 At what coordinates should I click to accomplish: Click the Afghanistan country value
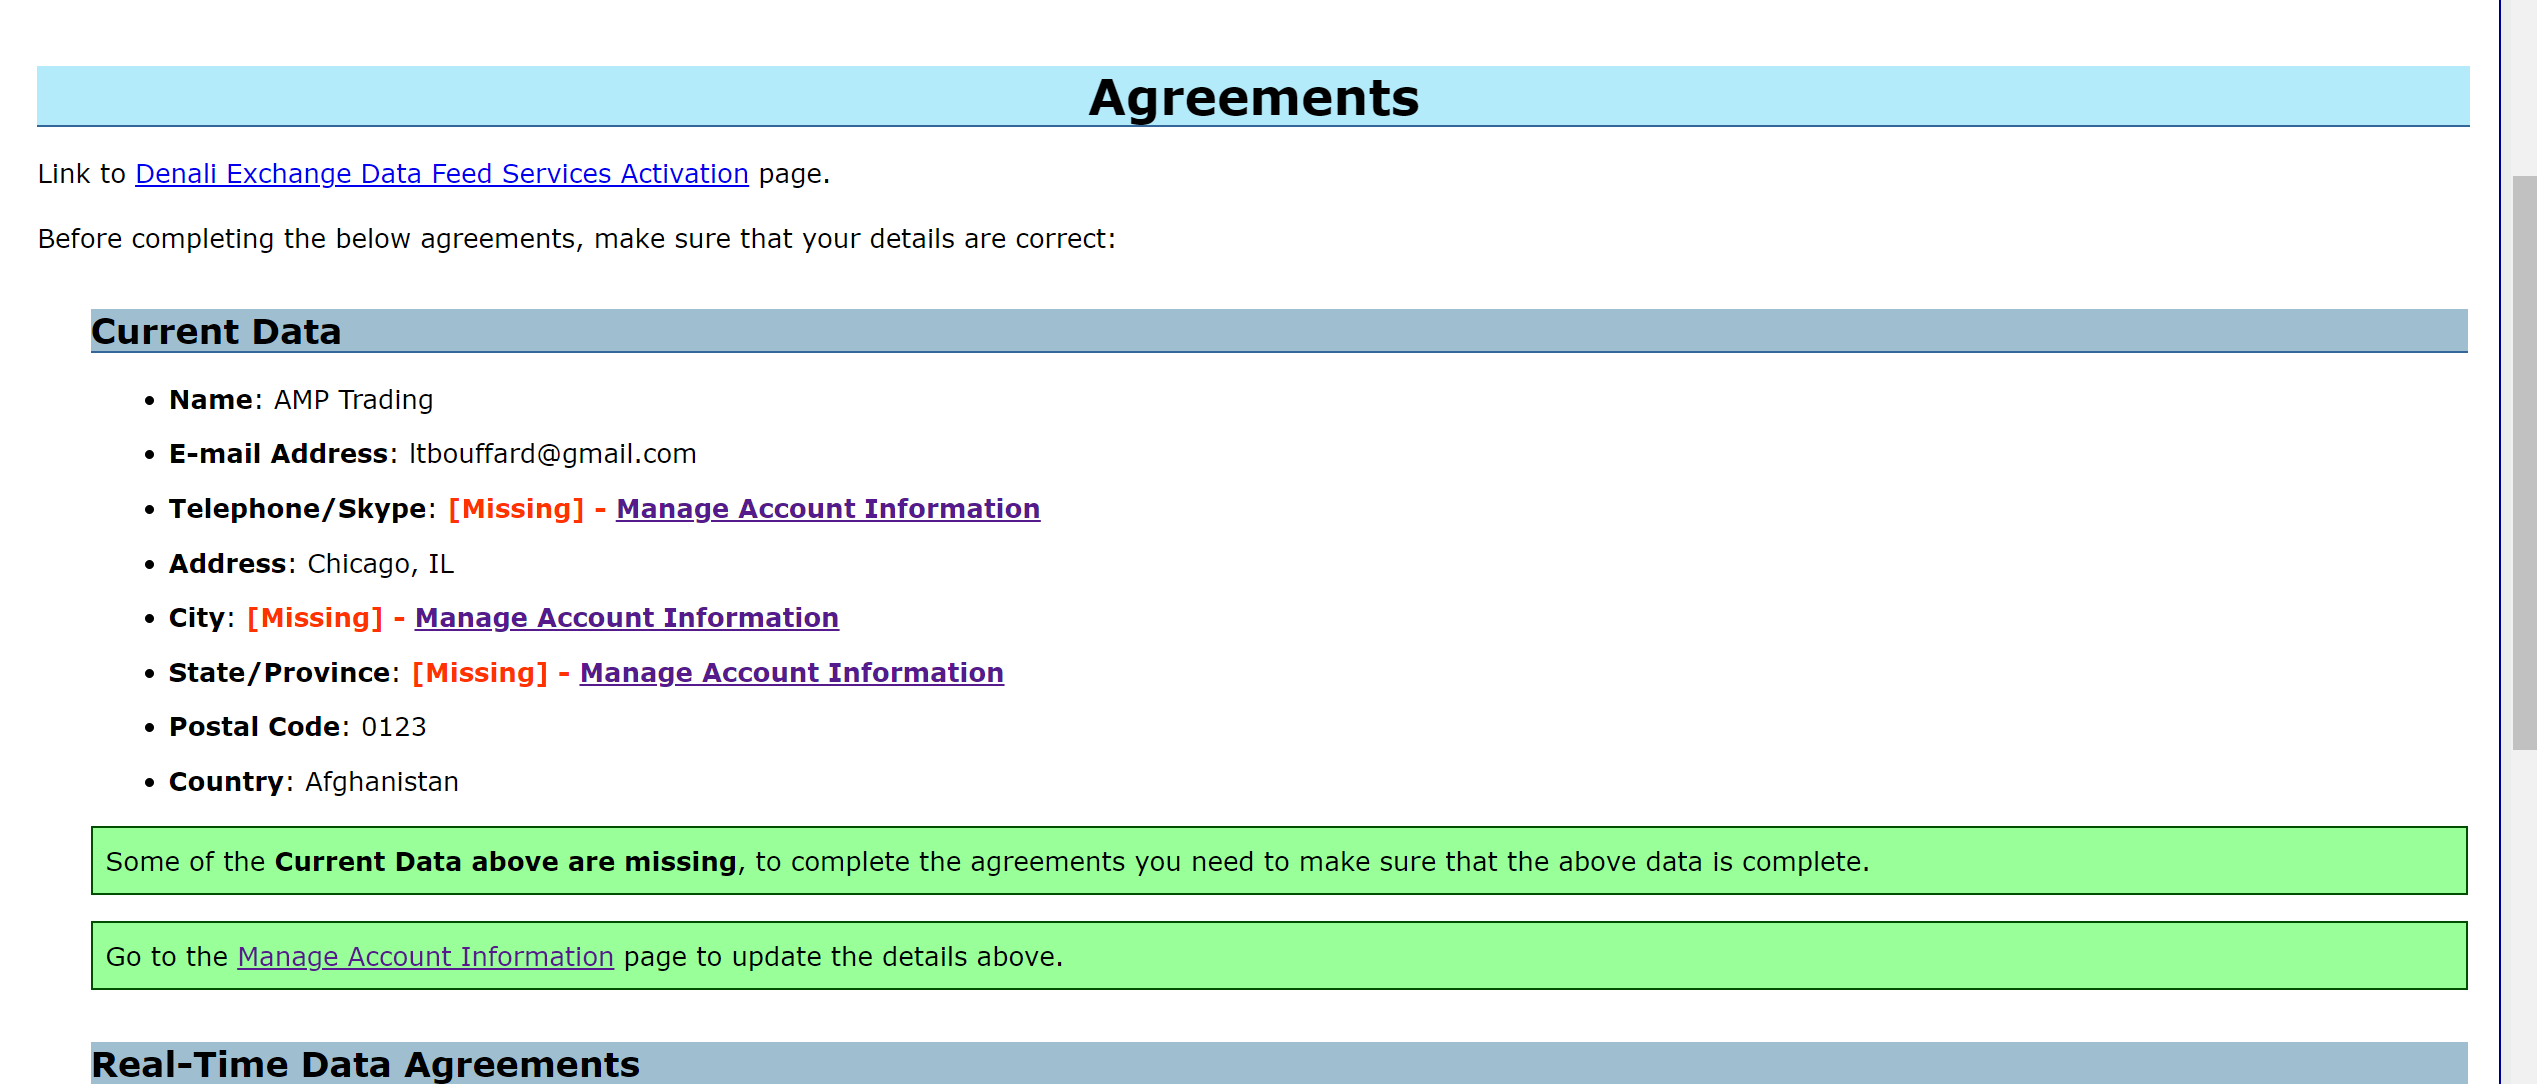pyautogui.click(x=381, y=782)
